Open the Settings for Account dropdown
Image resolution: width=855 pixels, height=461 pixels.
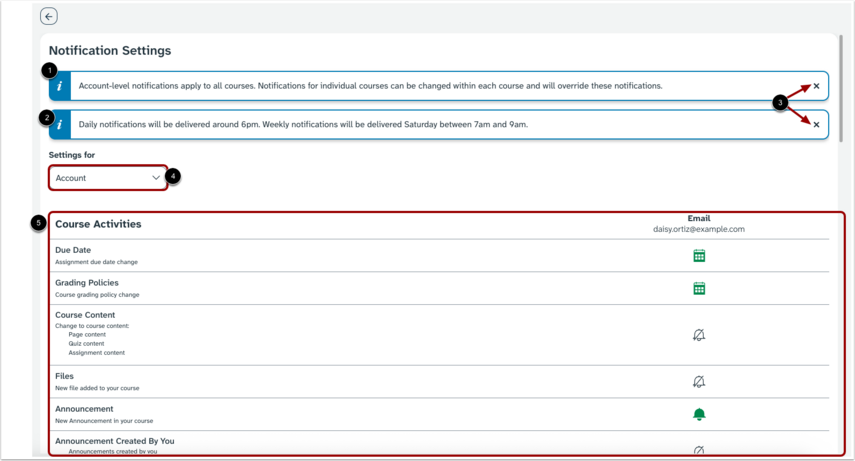coord(108,178)
